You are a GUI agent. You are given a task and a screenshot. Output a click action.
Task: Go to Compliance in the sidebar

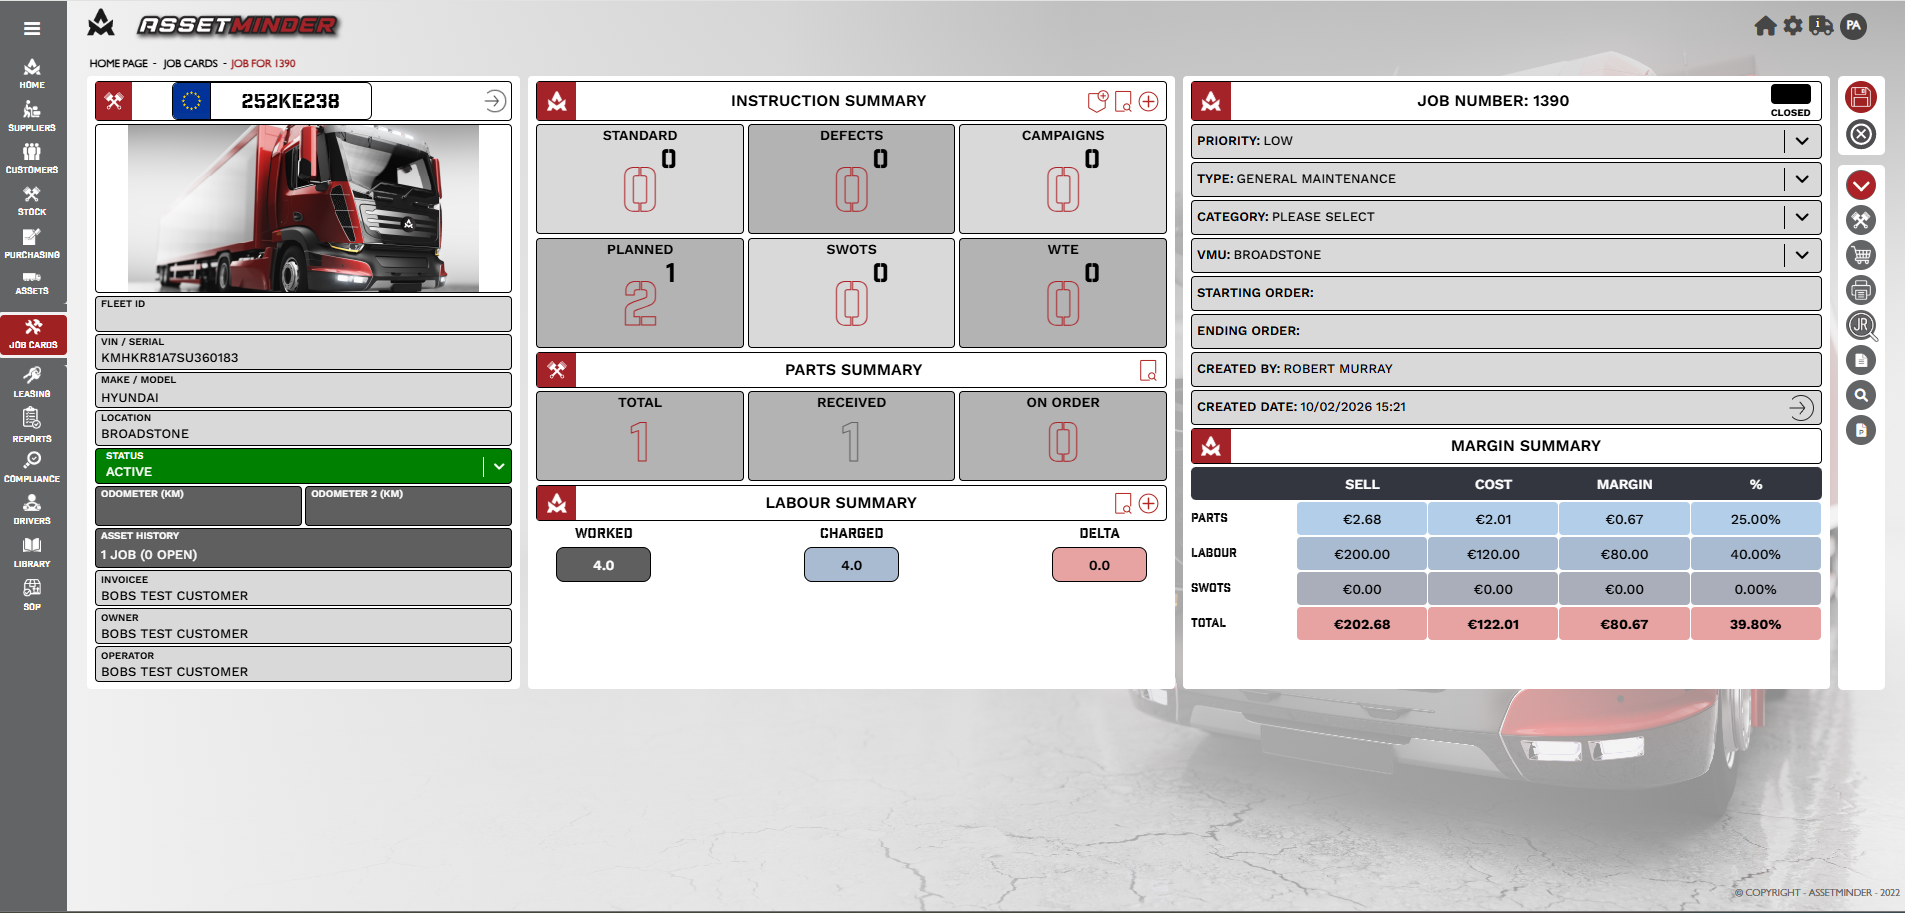click(x=32, y=466)
